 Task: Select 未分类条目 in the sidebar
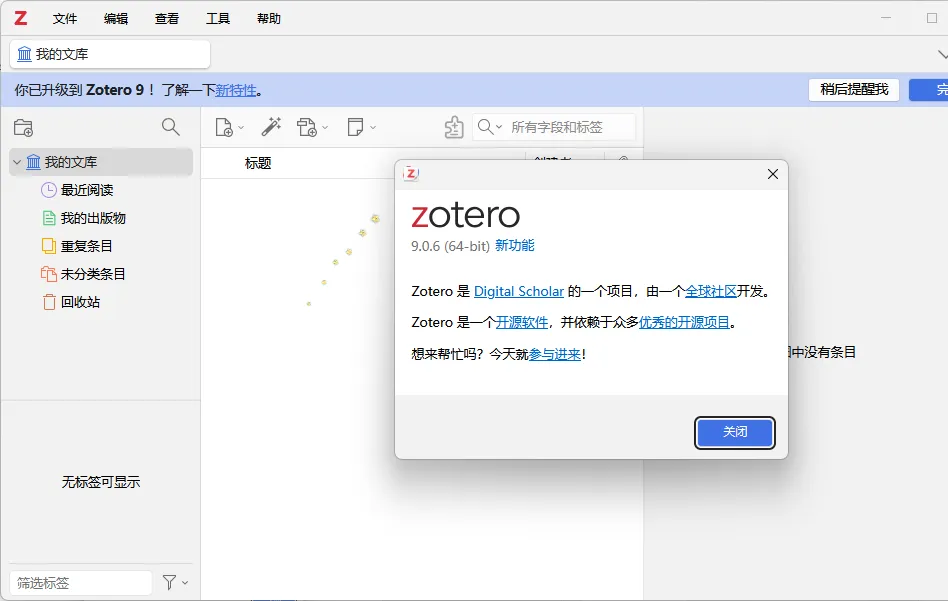pos(93,274)
